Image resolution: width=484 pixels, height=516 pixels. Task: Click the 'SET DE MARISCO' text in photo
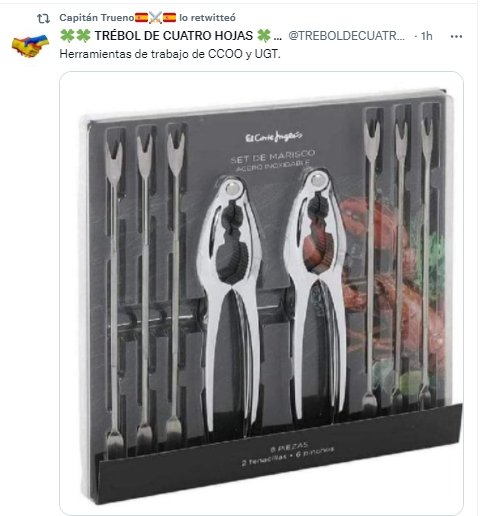pos(273,157)
